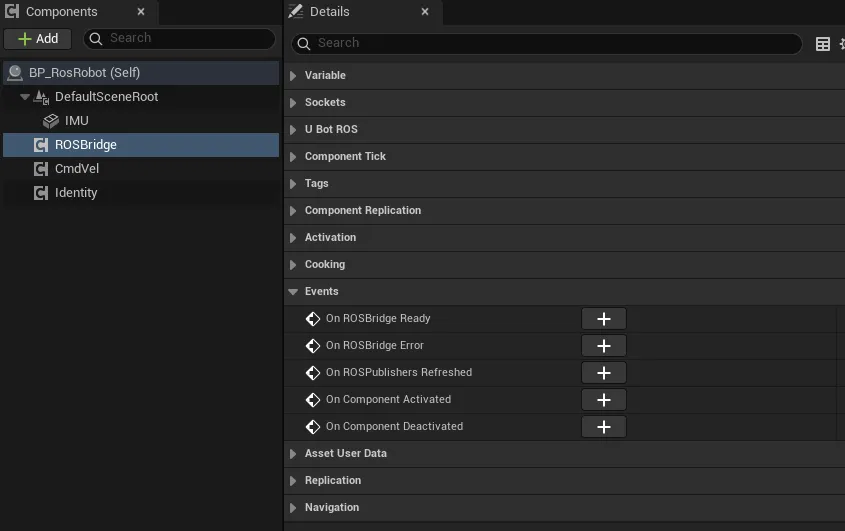Viewport: 845px width, 531px height.
Task: Click the Components tab icon
Action: click(12, 11)
